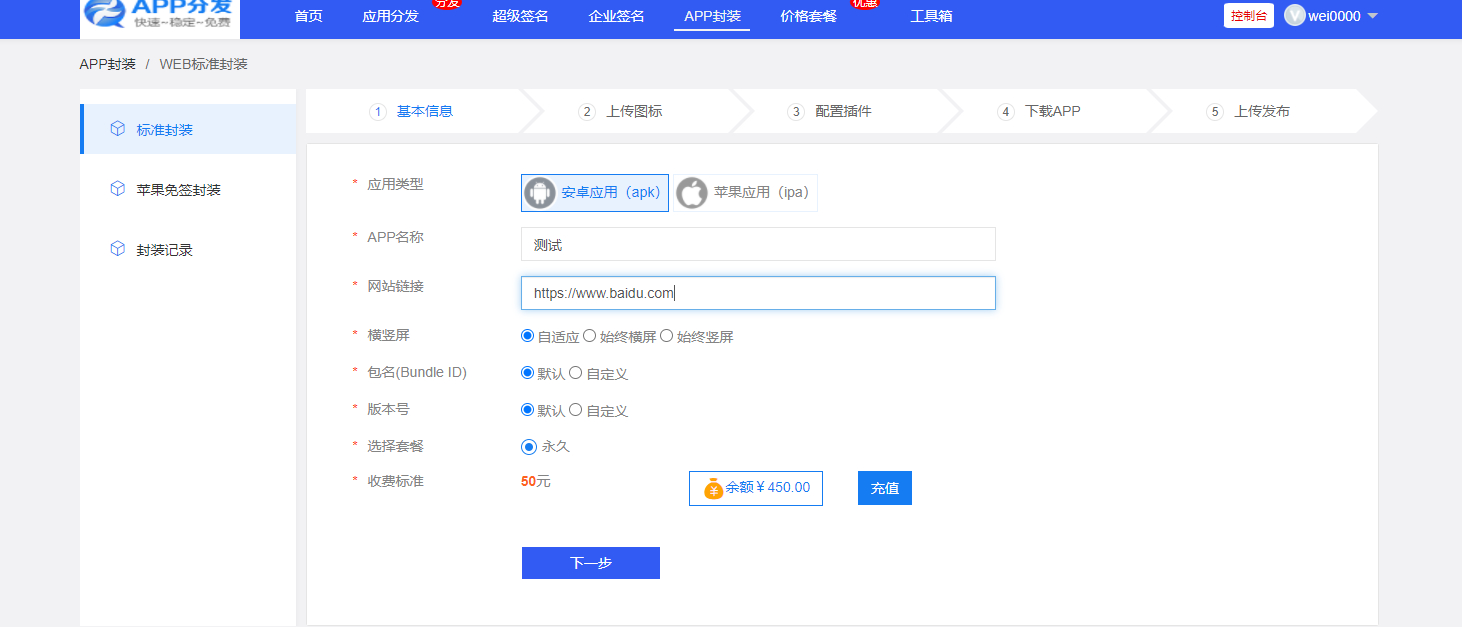Expand the wei0000 account dropdown arrow
The width and height of the screenshot is (1462, 627).
(x=1372, y=16)
